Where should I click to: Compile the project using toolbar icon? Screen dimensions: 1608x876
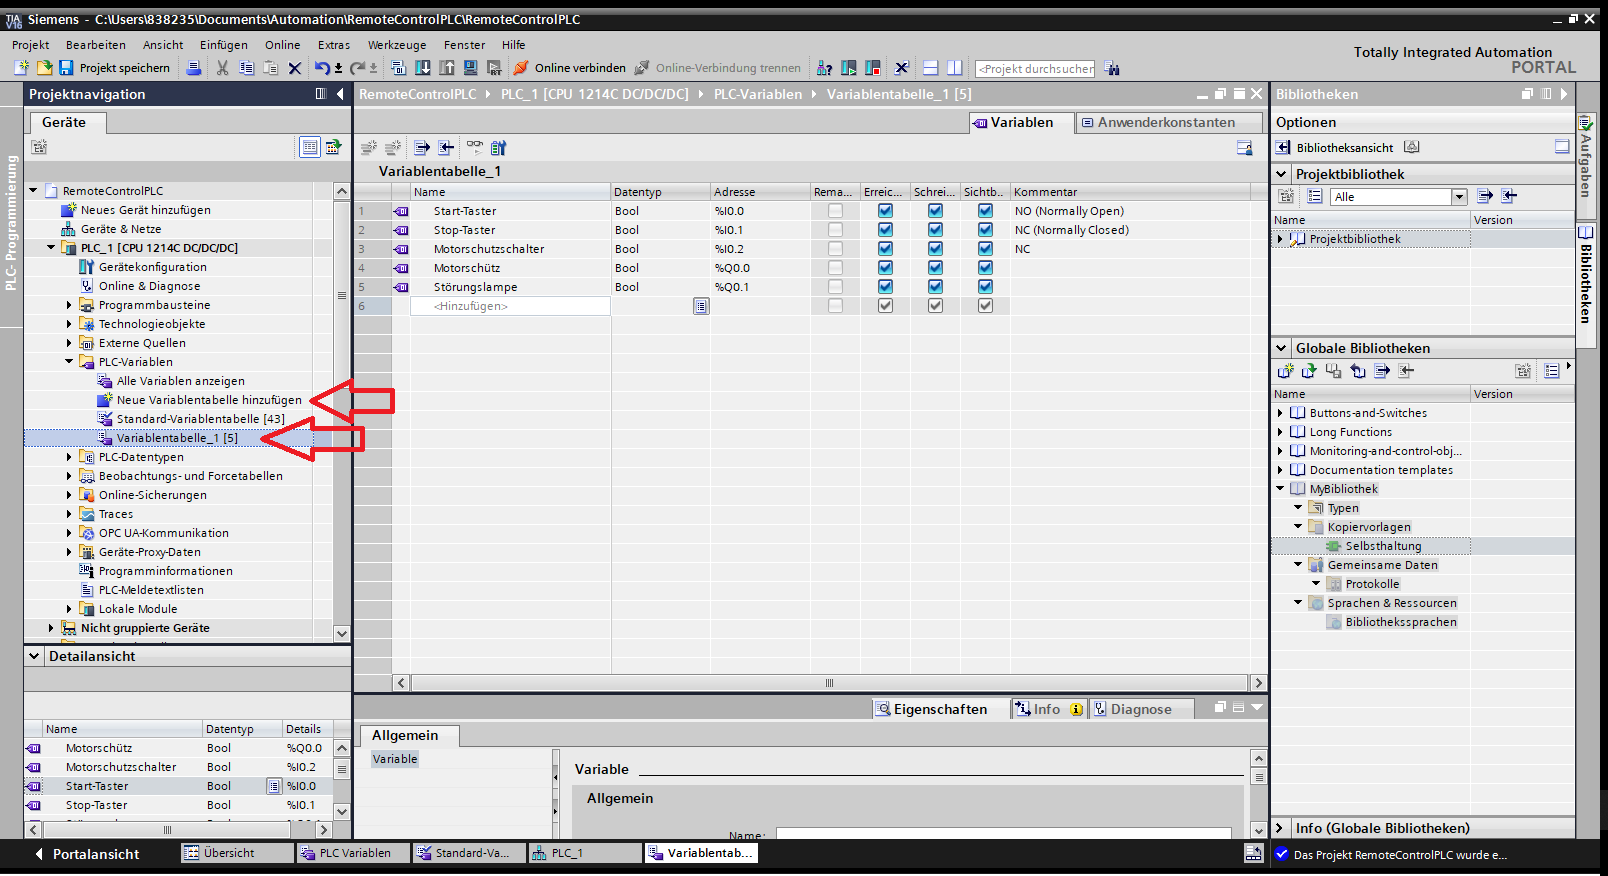(398, 68)
